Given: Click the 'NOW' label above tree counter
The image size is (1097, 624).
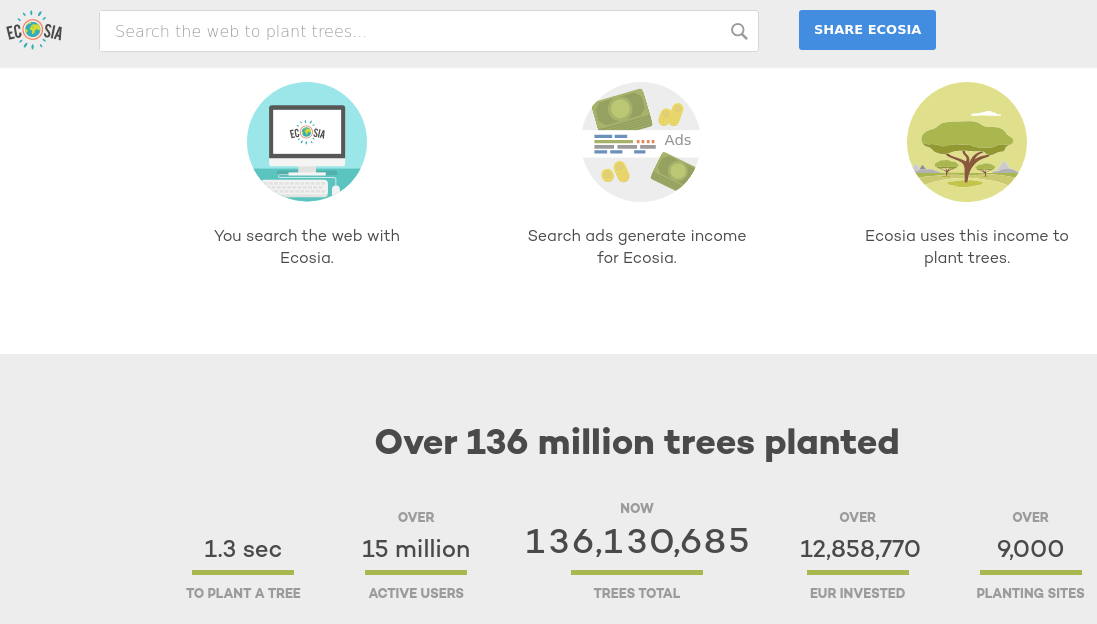Looking at the screenshot, I should (x=637, y=509).
